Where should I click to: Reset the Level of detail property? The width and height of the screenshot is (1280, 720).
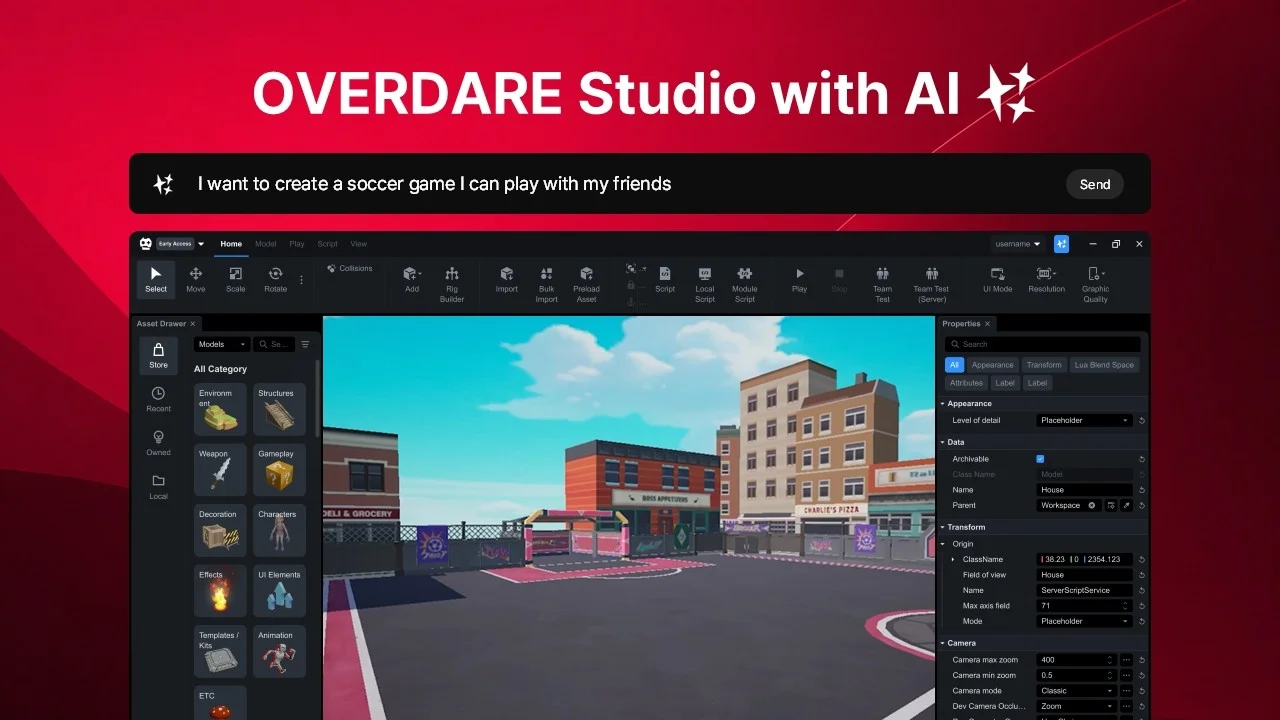(x=1142, y=420)
